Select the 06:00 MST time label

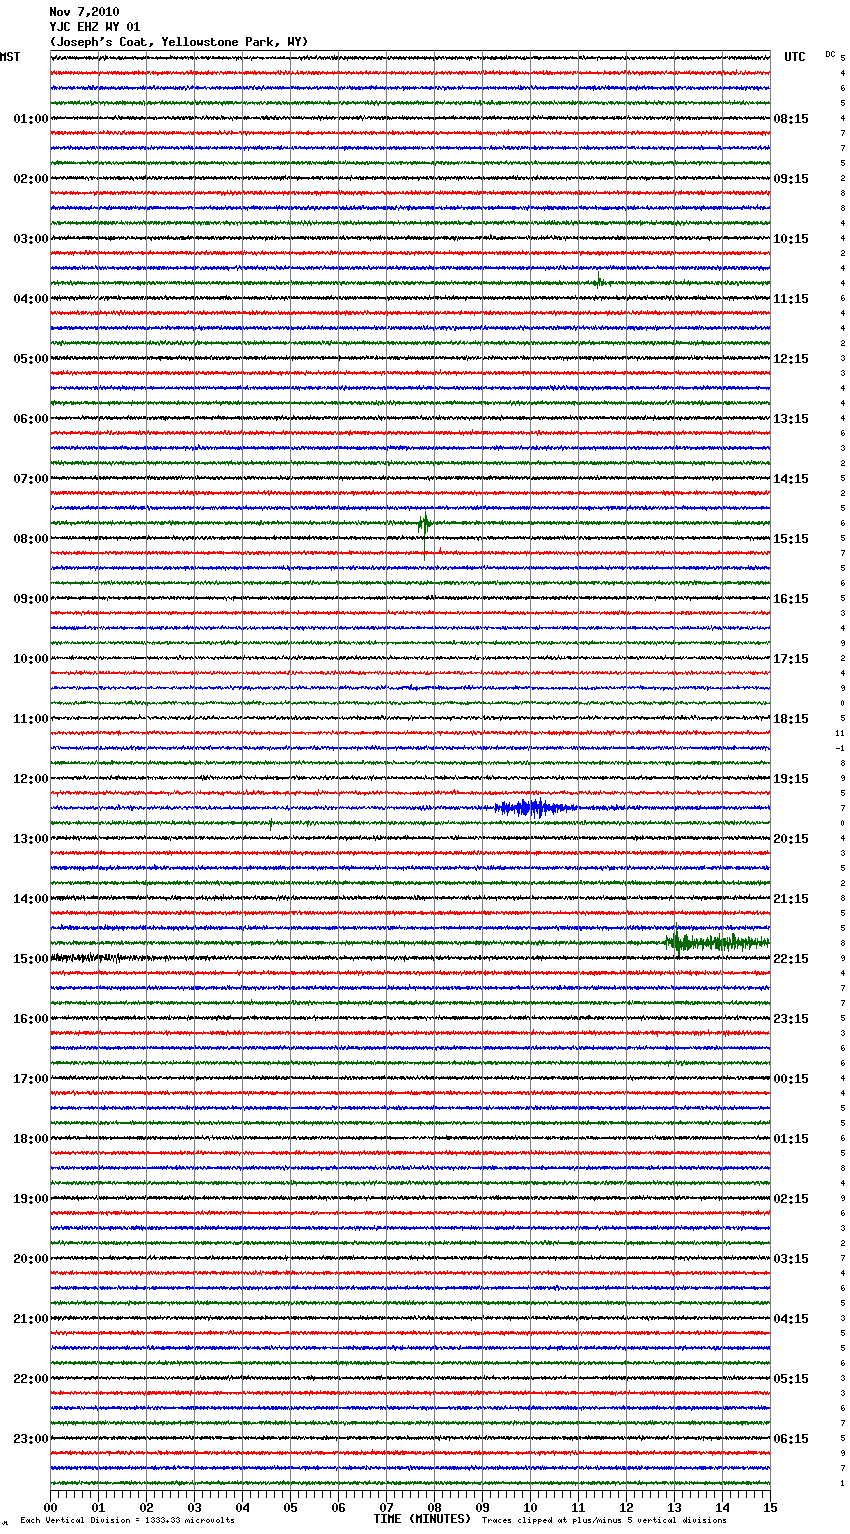31,419
